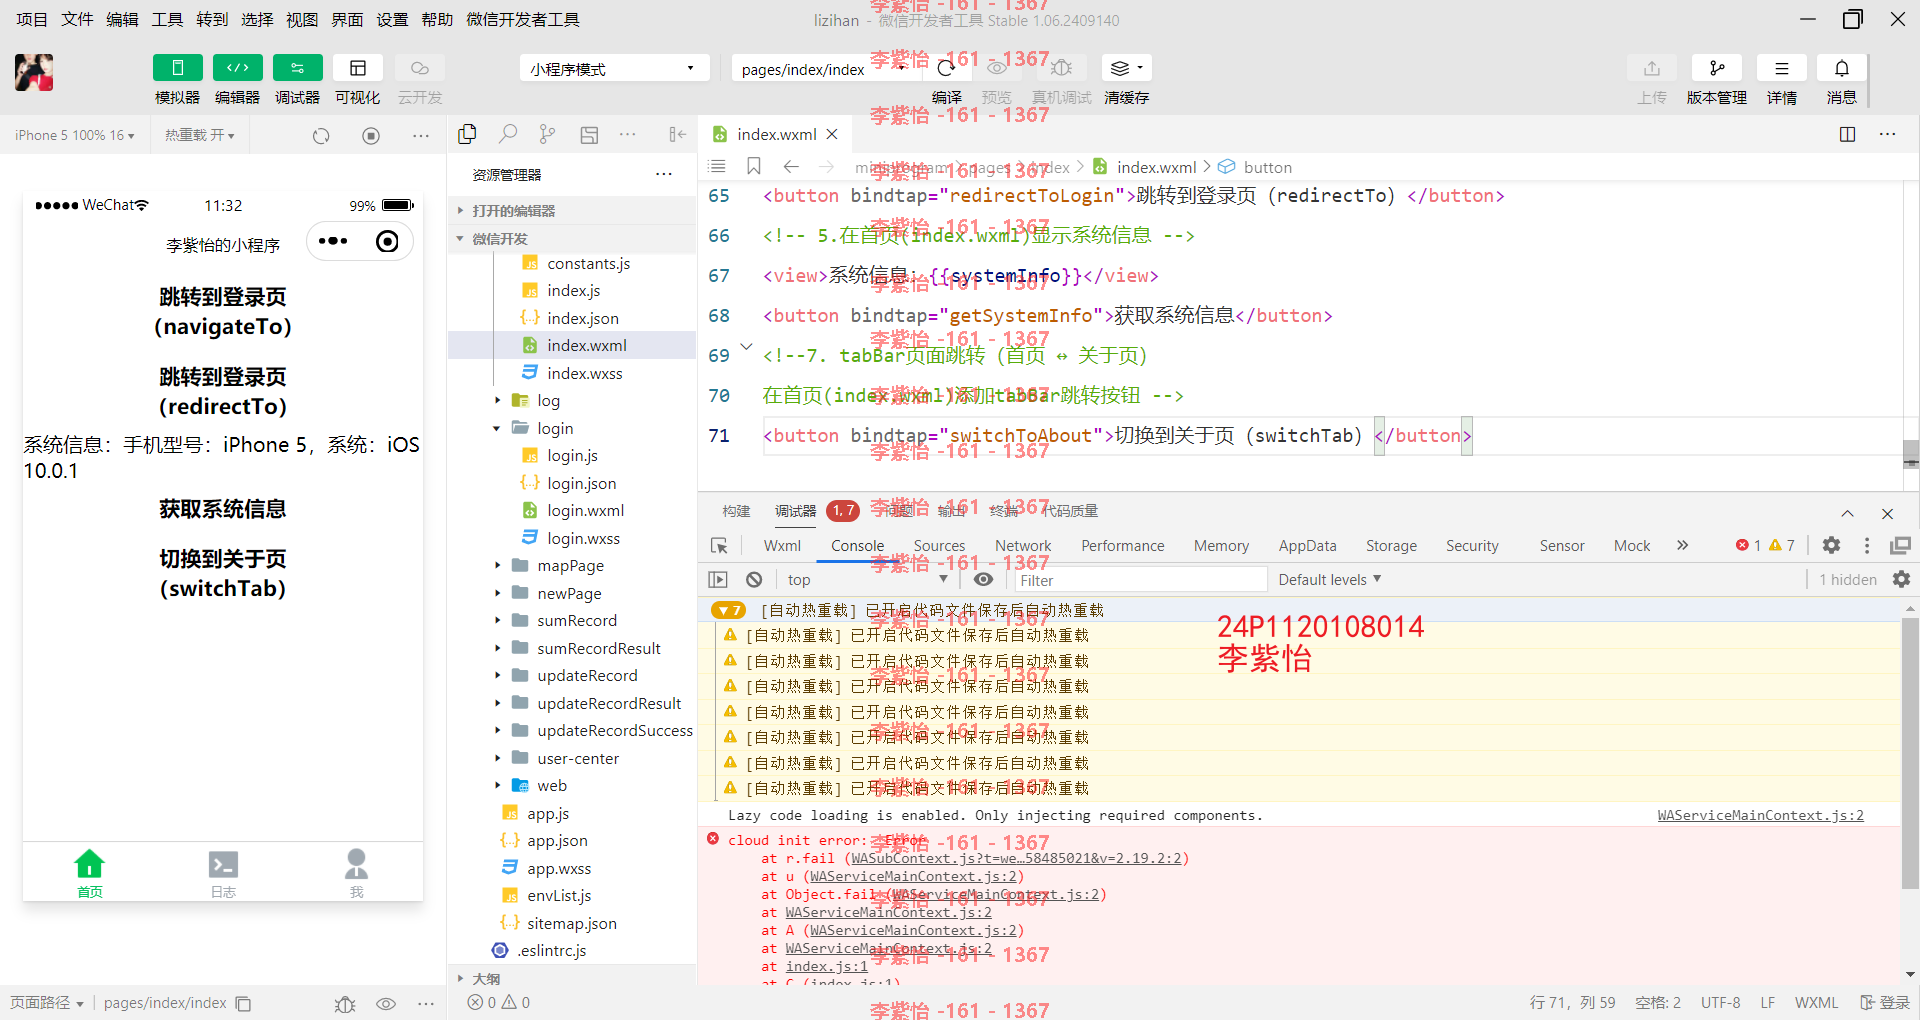1920x1020 pixels.
Task: Tap 跳转到登录页 (navigateTo) simulator button
Action: point(223,311)
